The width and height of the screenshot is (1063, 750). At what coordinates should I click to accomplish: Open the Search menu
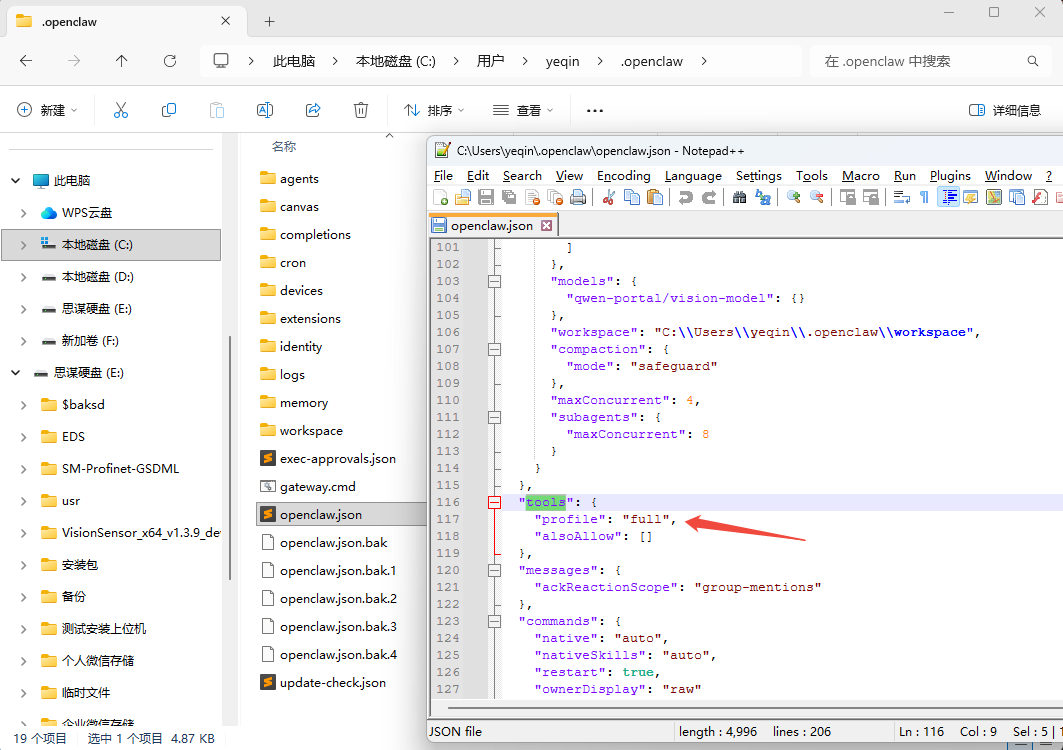pyautogui.click(x=522, y=176)
